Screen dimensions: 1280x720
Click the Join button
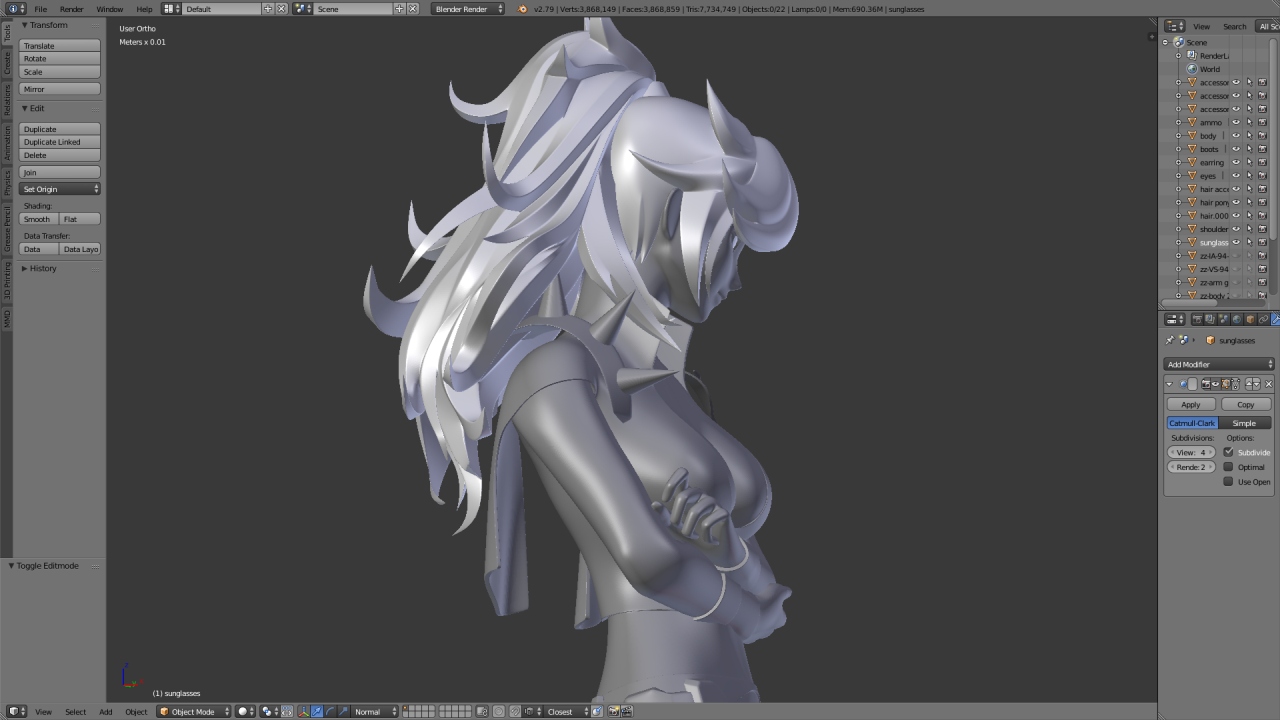click(60, 172)
